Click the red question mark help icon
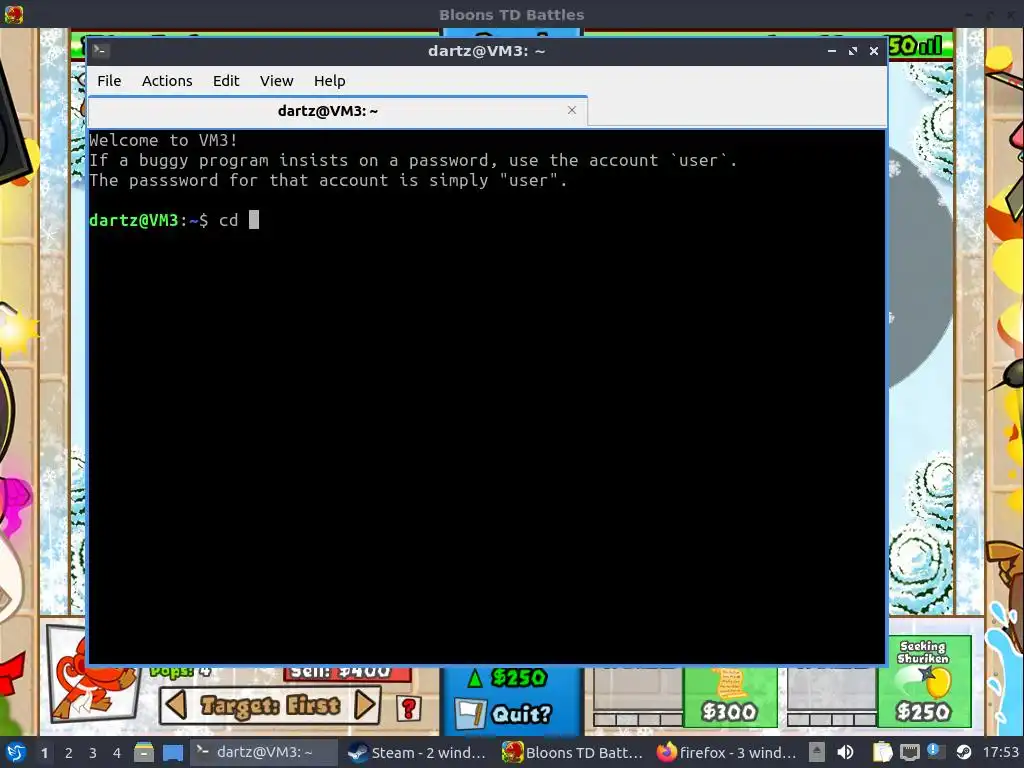This screenshot has height=768, width=1024. click(409, 709)
